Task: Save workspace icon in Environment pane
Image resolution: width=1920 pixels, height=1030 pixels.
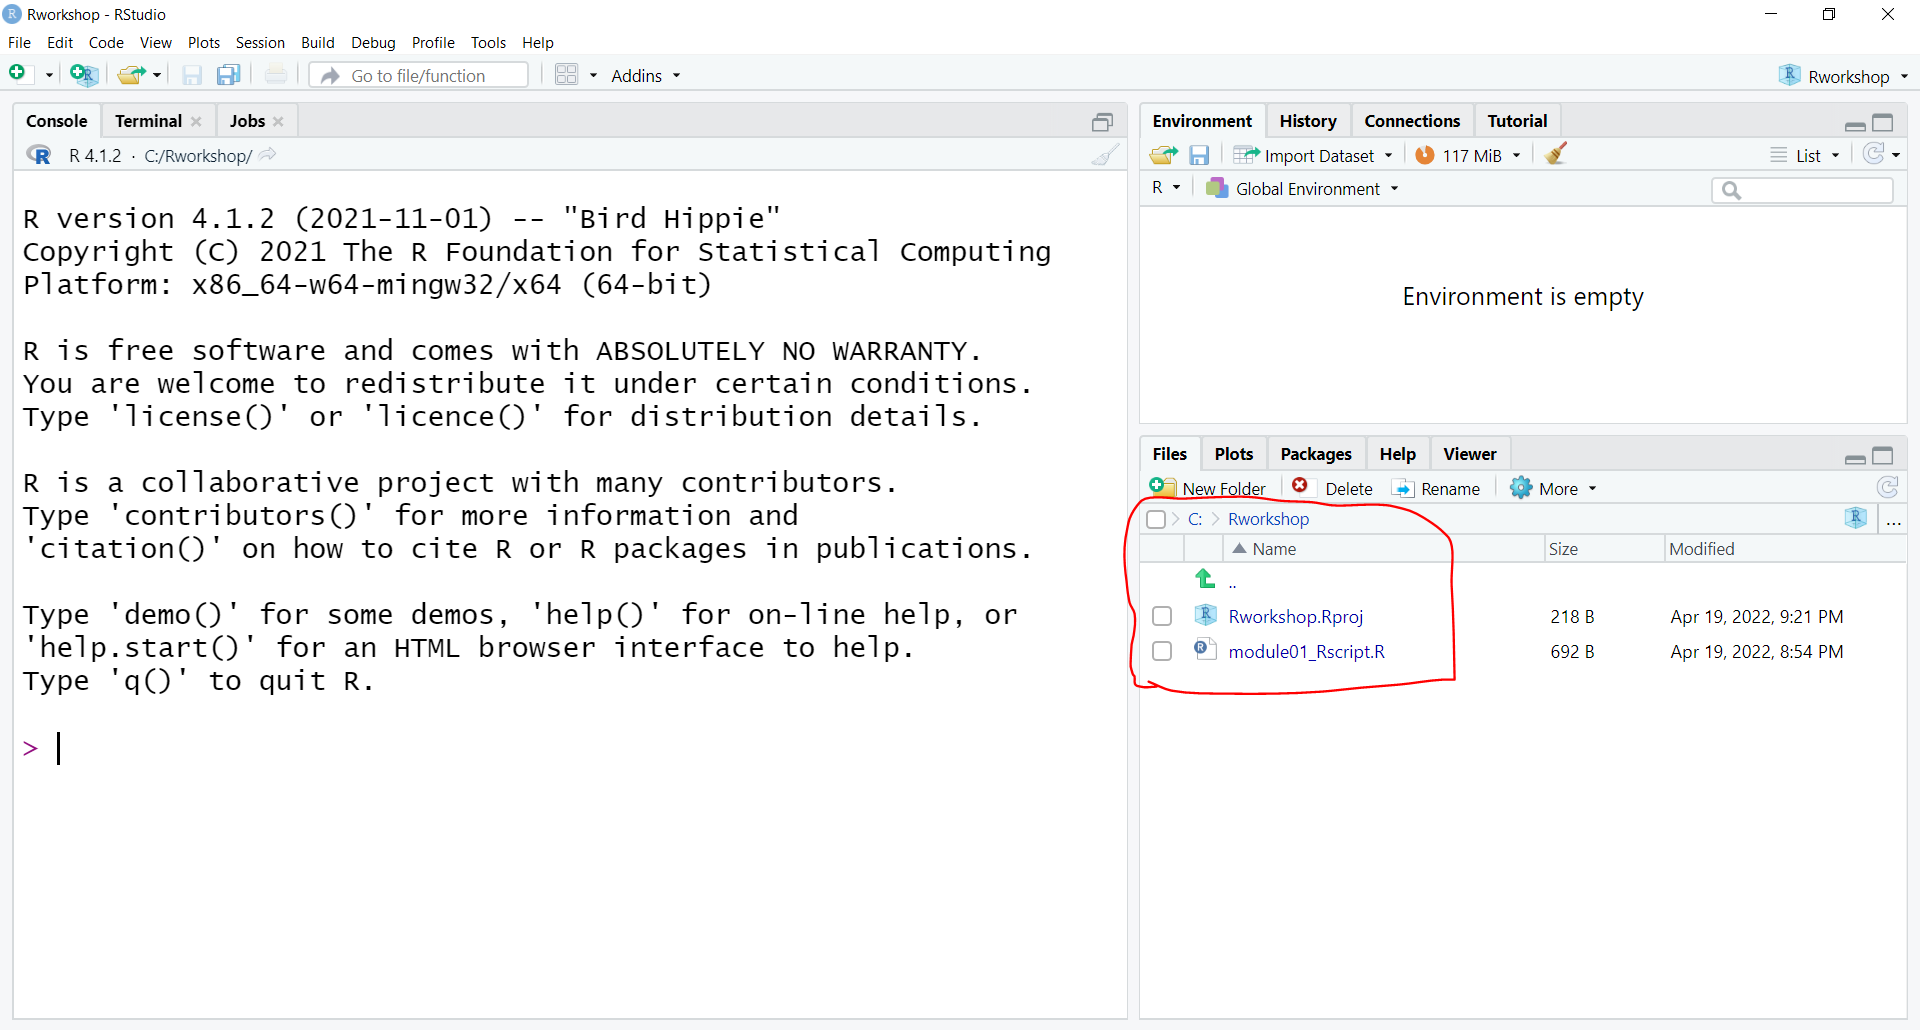Action: [1199, 155]
